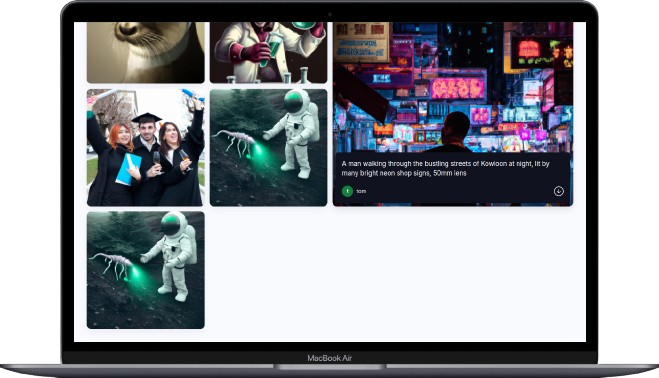Open the scientist with flasks thumbnail
This screenshot has height=378, width=659.
(268, 53)
